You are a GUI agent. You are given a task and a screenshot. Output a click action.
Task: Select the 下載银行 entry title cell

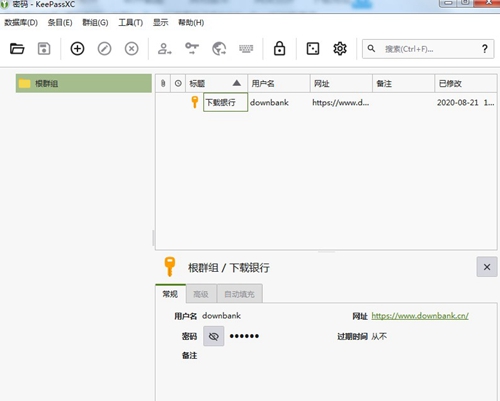pyautogui.click(x=225, y=102)
